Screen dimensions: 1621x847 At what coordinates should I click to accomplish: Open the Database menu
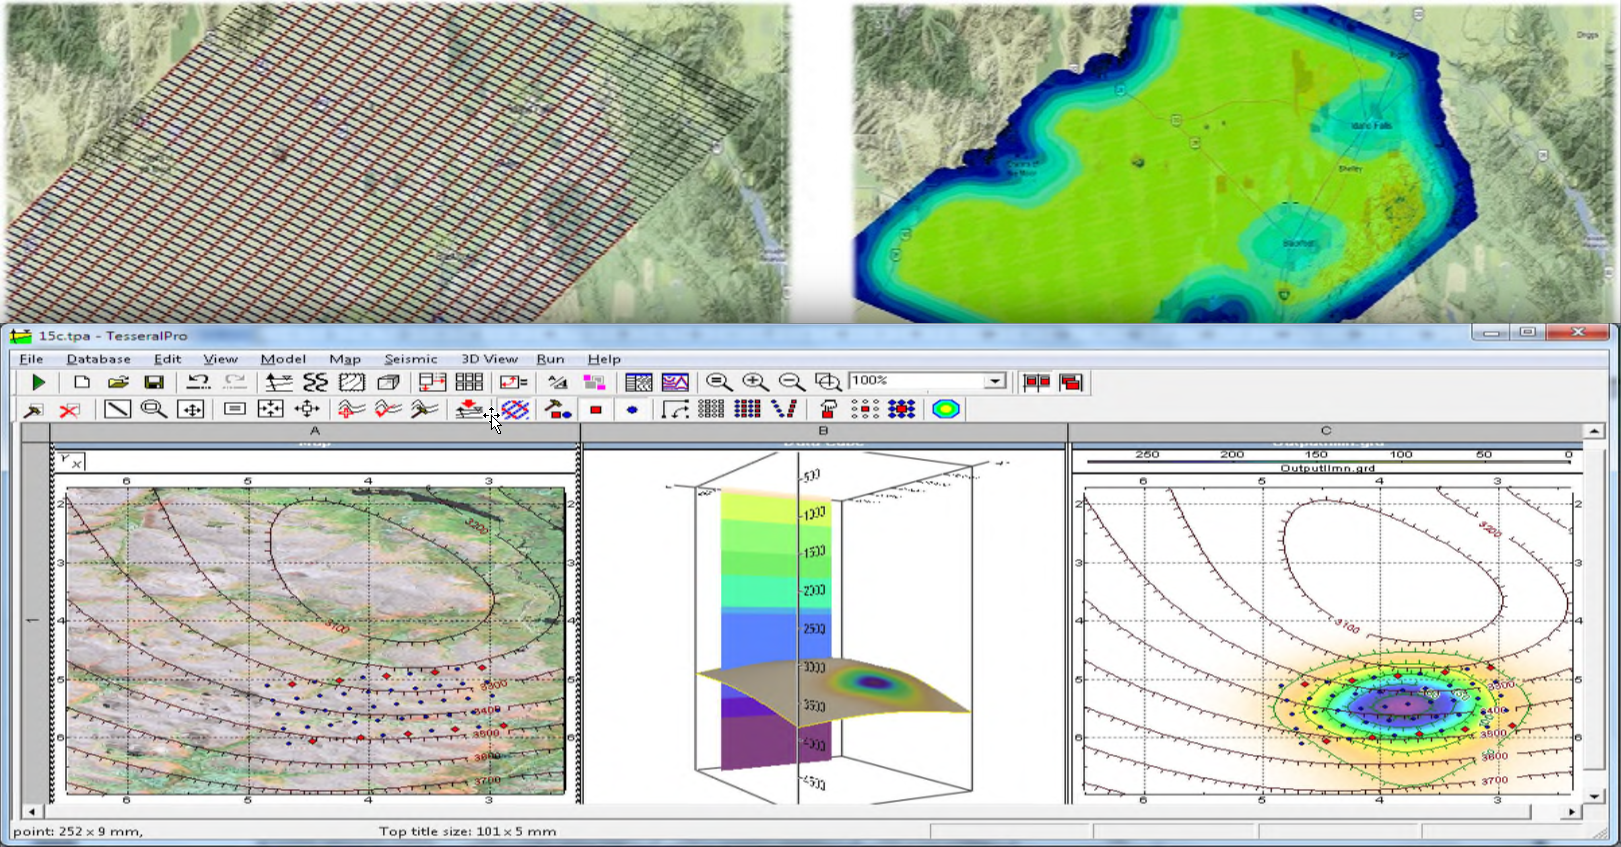pyautogui.click(x=98, y=359)
